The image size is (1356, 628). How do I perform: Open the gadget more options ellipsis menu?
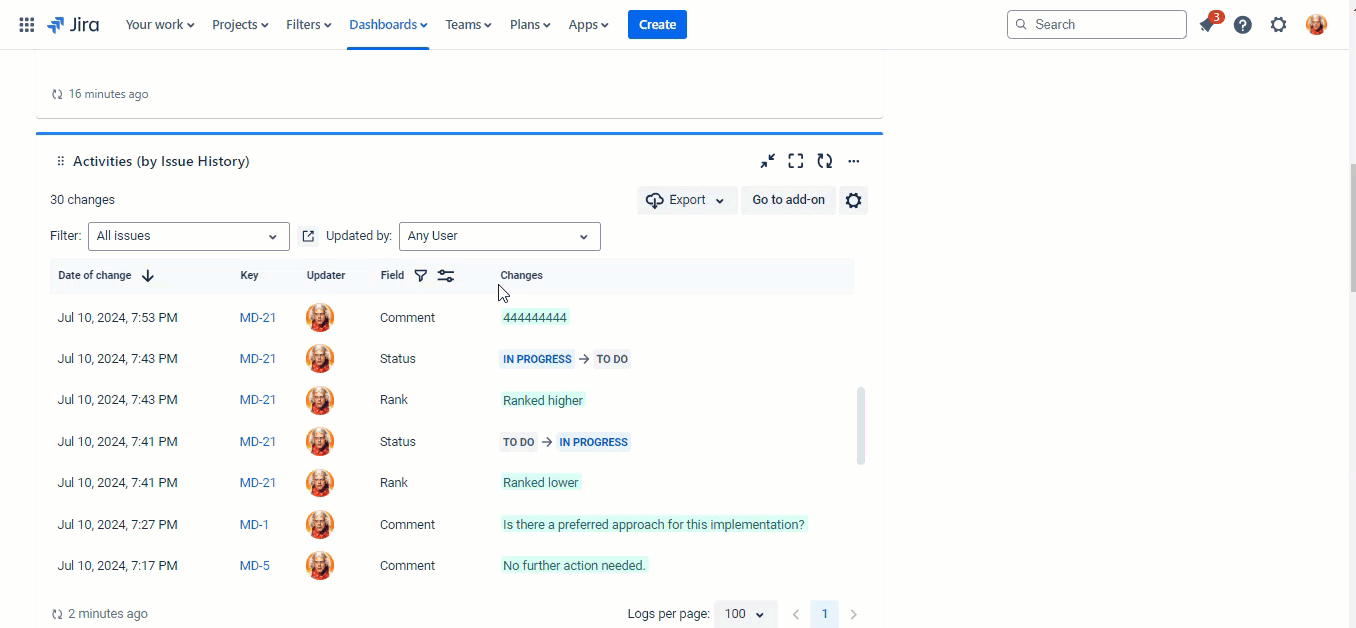pos(854,160)
